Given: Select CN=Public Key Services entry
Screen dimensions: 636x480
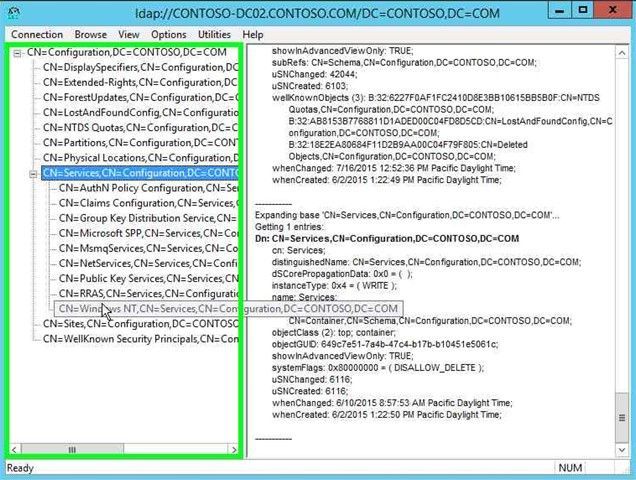Looking at the screenshot, I should (148, 278).
